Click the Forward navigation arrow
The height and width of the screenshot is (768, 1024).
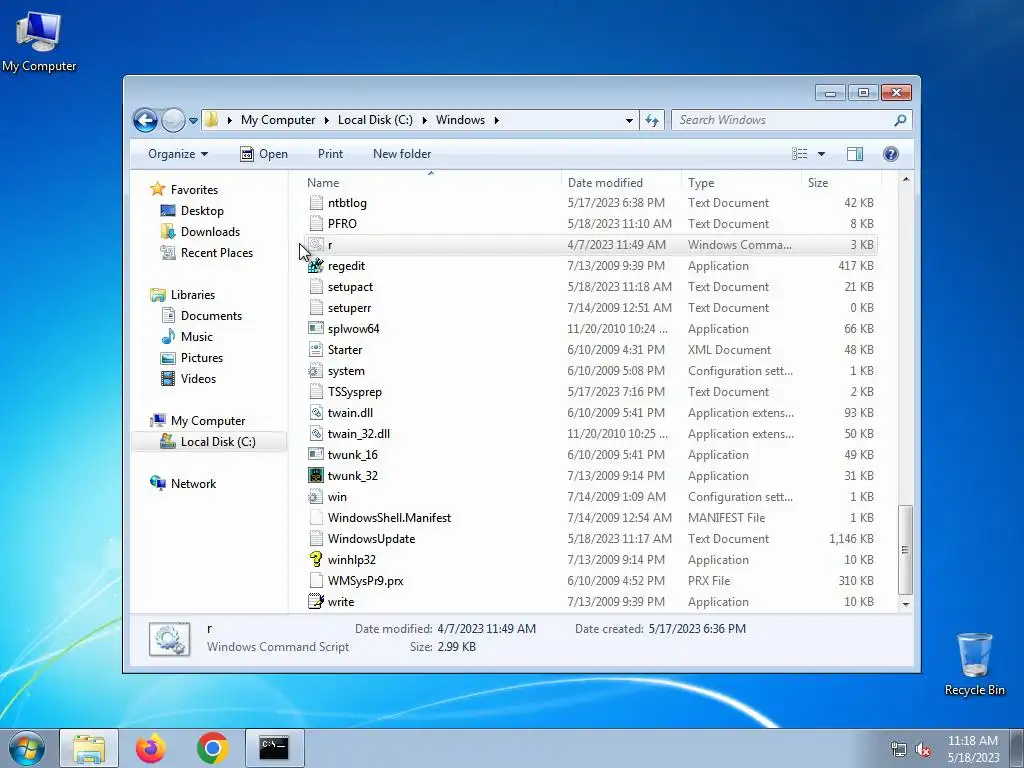coord(173,120)
